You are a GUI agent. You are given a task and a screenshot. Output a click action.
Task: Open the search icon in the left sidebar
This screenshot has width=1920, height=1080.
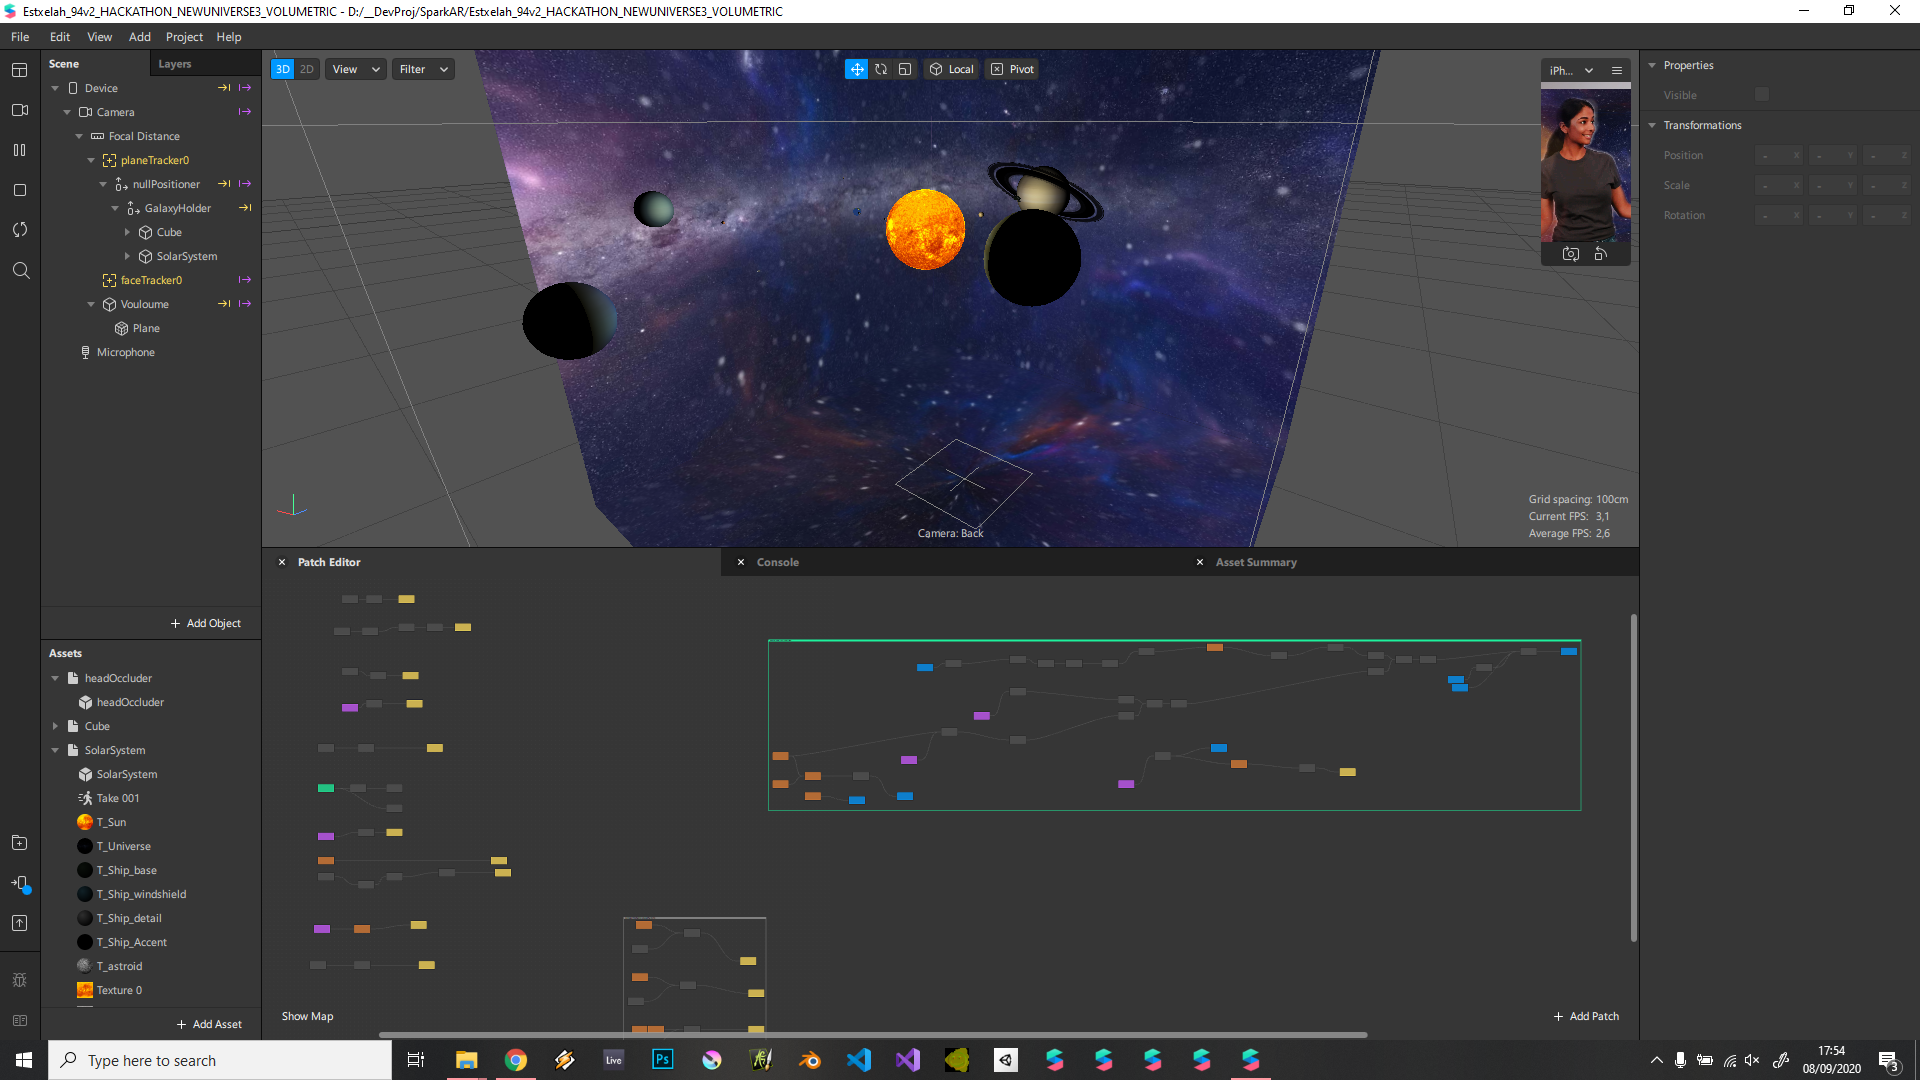pos(20,271)
